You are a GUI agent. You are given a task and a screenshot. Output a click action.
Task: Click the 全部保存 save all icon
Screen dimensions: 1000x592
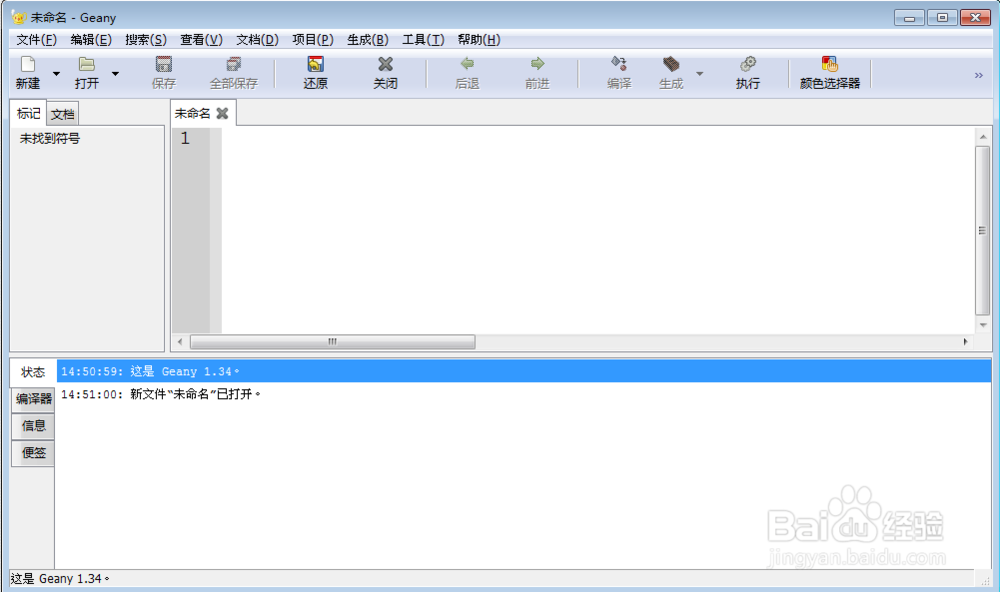[233, 64]
